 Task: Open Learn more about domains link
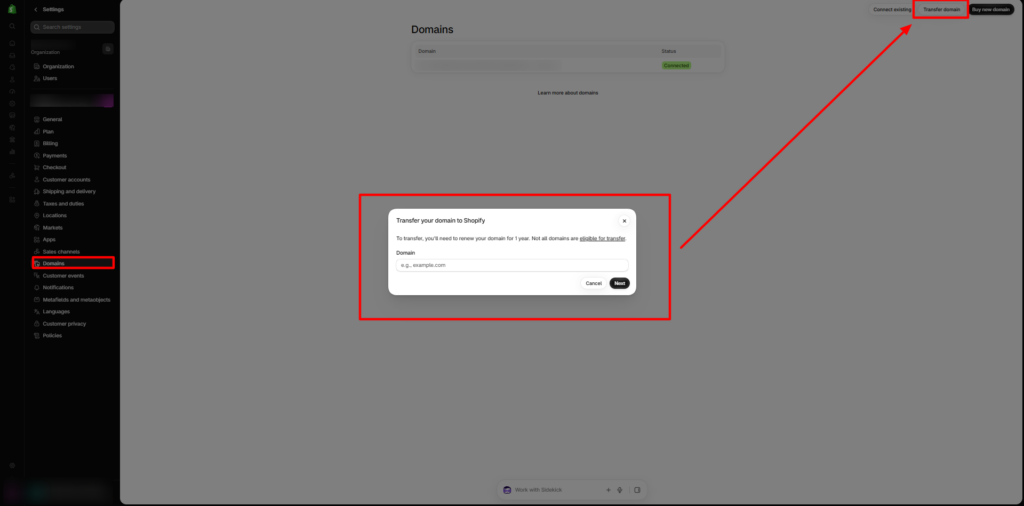click(x=568, y=93)
